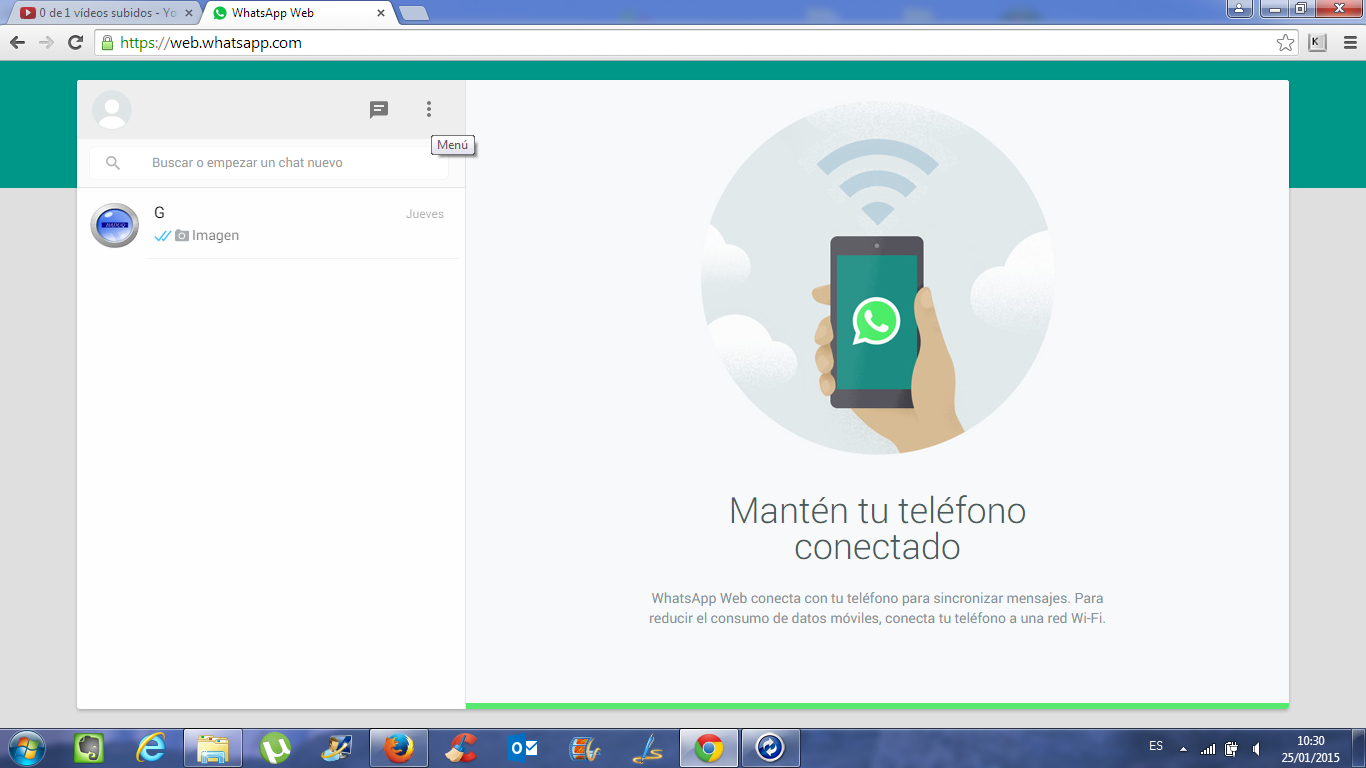Open the ES language selector in taskbar
The height and width of the screenshot is (768, 1366).
coord(1156,746)
